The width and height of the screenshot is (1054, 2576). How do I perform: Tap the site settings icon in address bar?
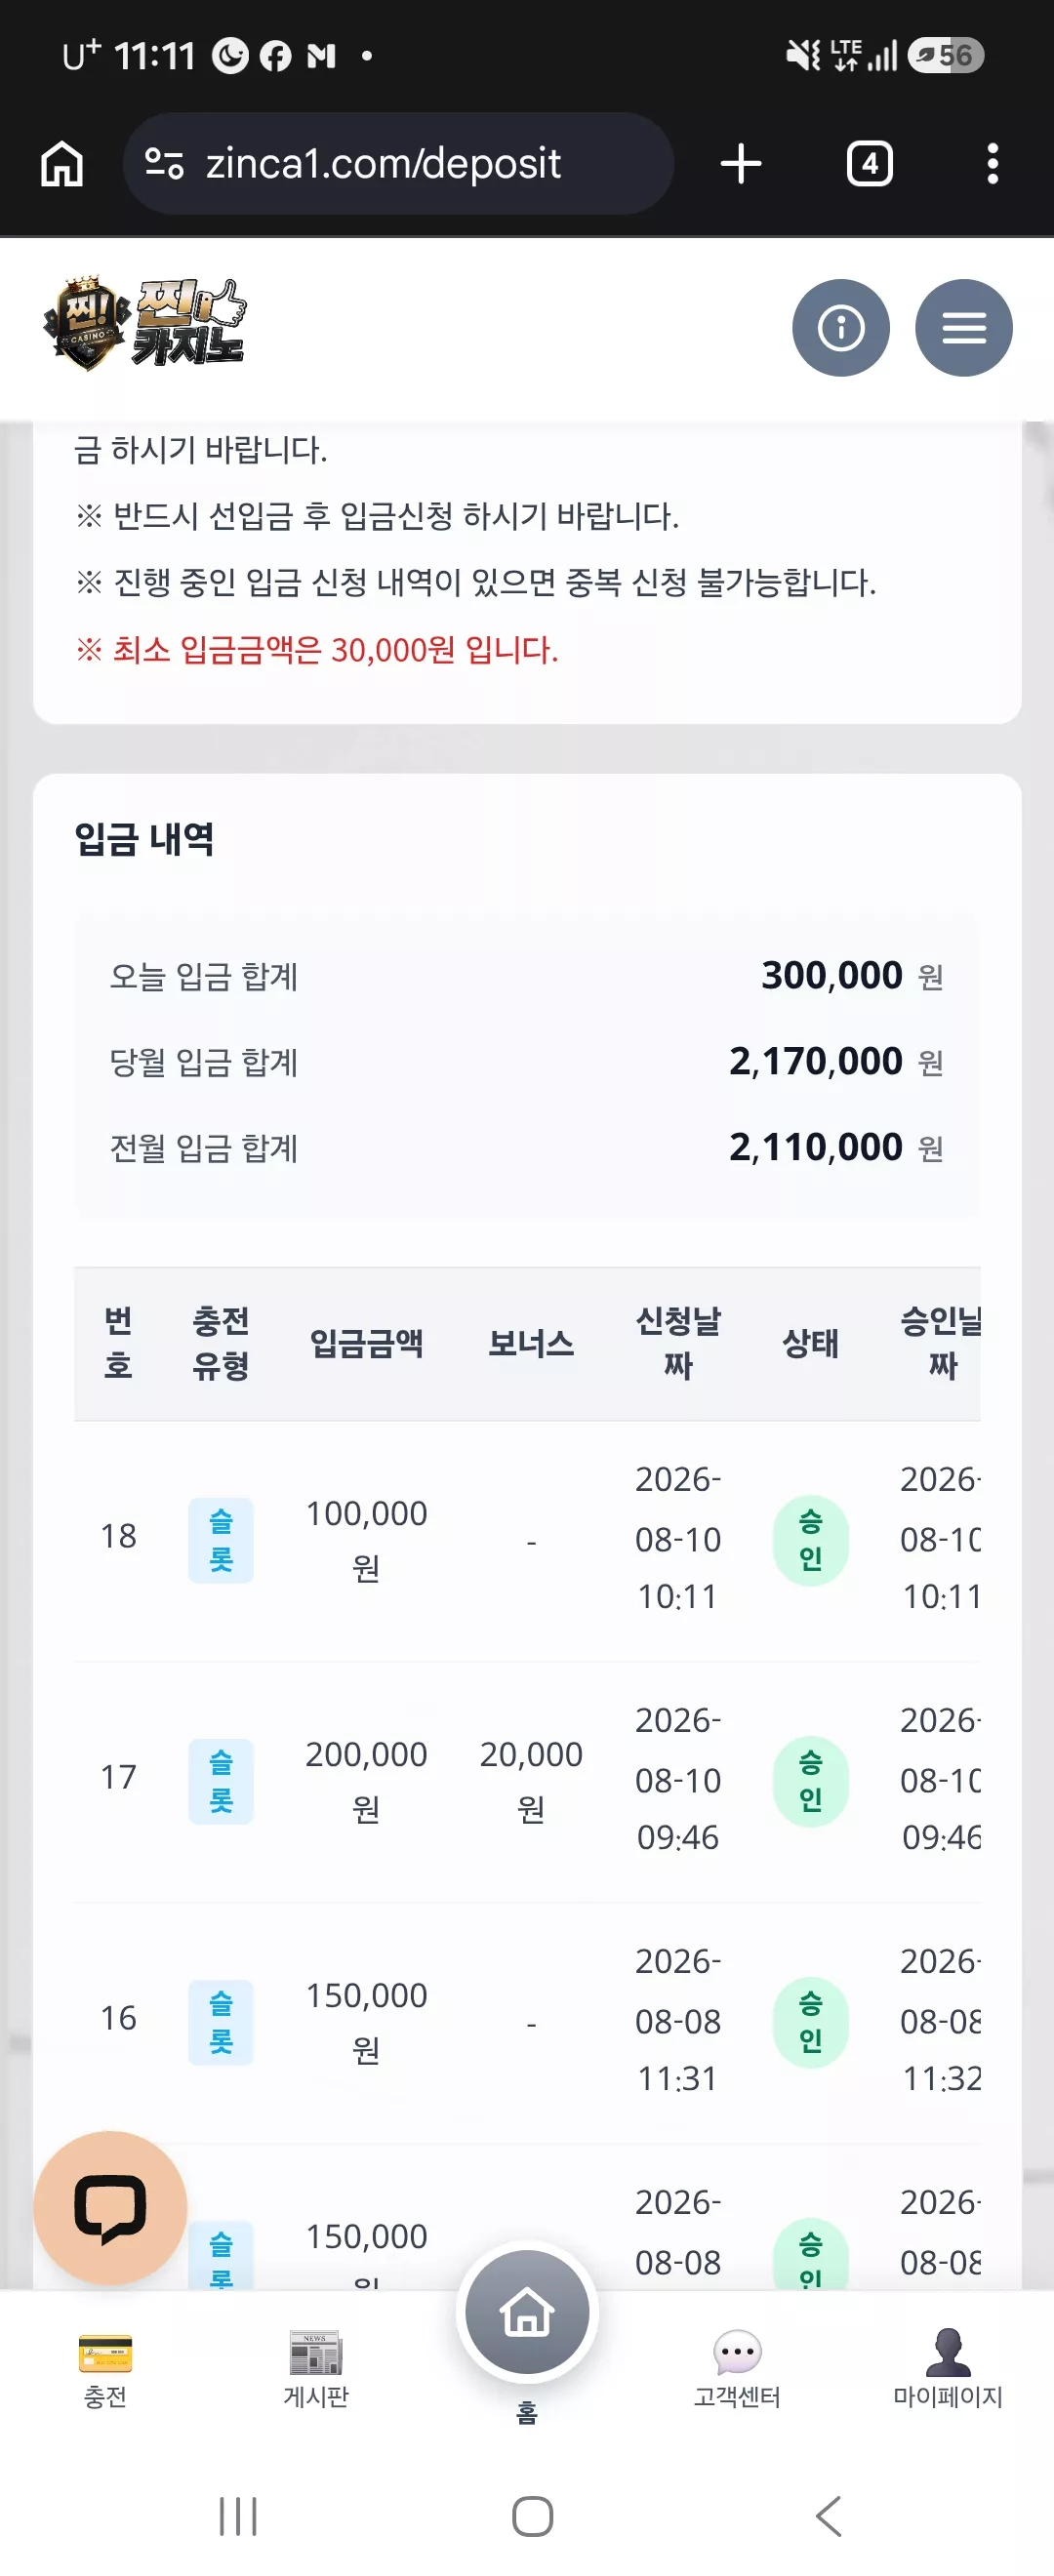[x=164, y=164]
